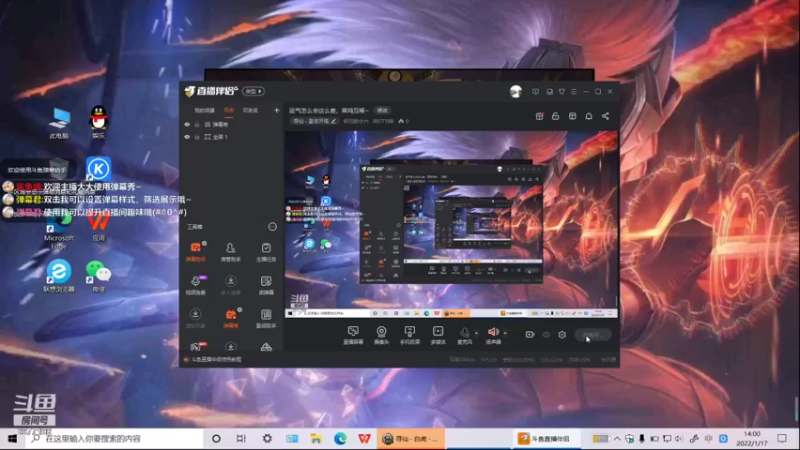The width and height of the screenshot is (800, 450).
Task: Open the 主播任务 anchor tasks tool
Action: click(x=266, y=252)
